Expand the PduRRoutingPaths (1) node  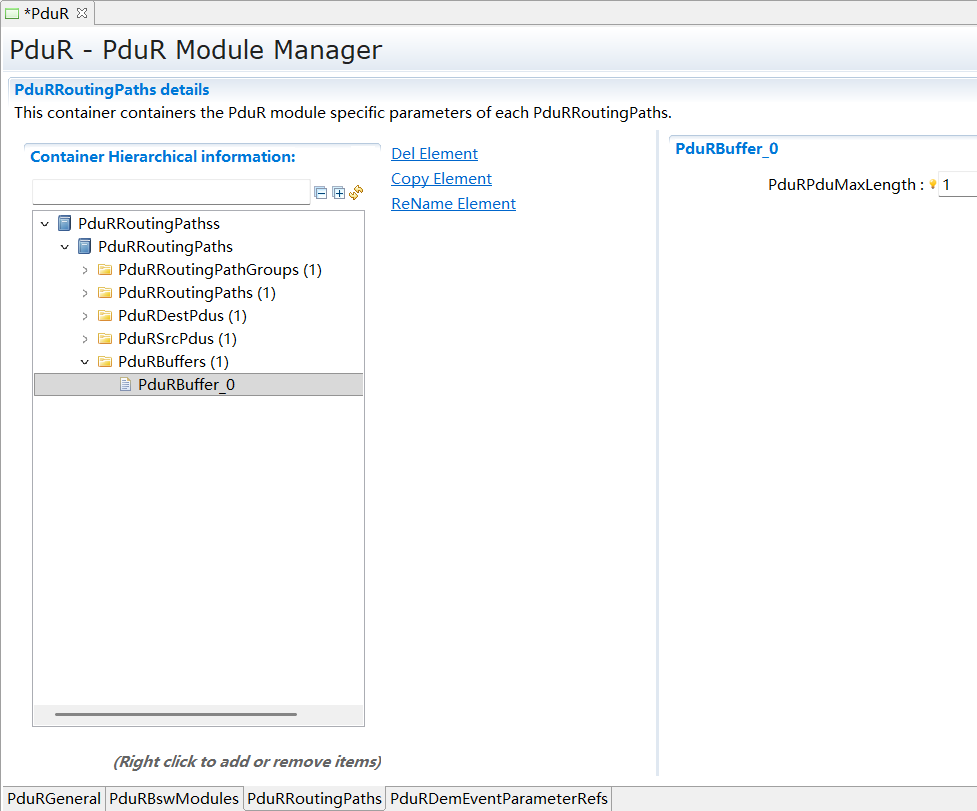(84, 292)
